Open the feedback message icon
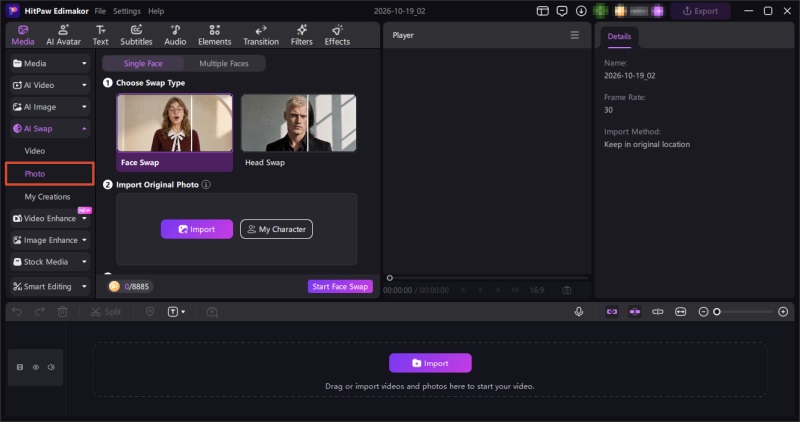The image size is (800, 422). point(562,11)
